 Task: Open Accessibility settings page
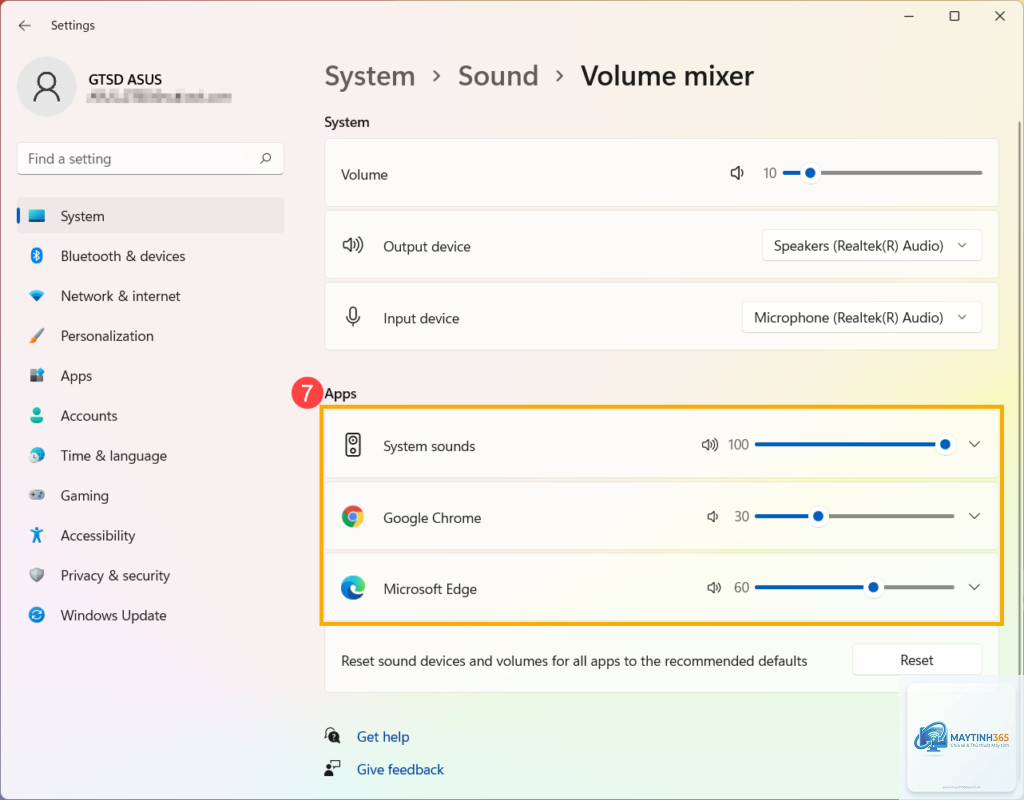(x=151, y=535)
